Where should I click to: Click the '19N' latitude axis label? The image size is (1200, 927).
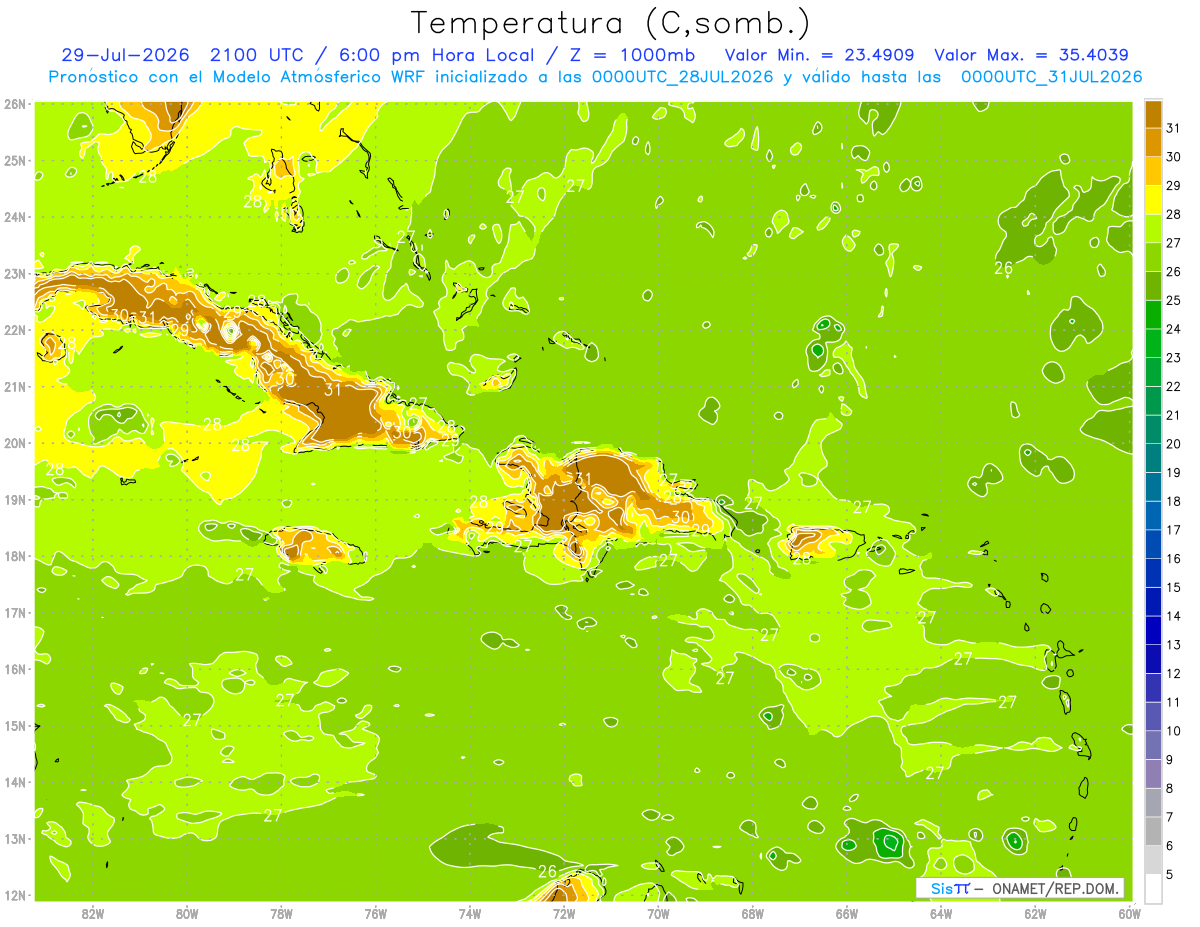click(x=14, y=499)
